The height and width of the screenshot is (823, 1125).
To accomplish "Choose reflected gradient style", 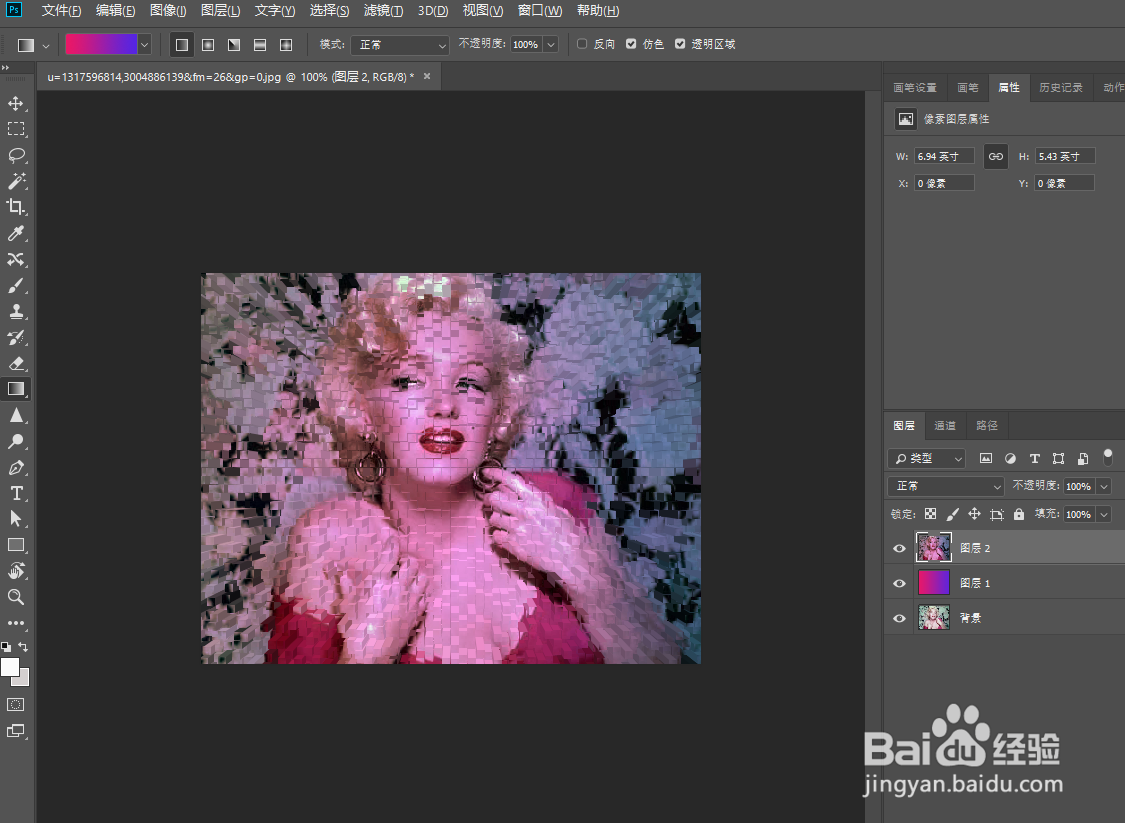I will 260,44.
